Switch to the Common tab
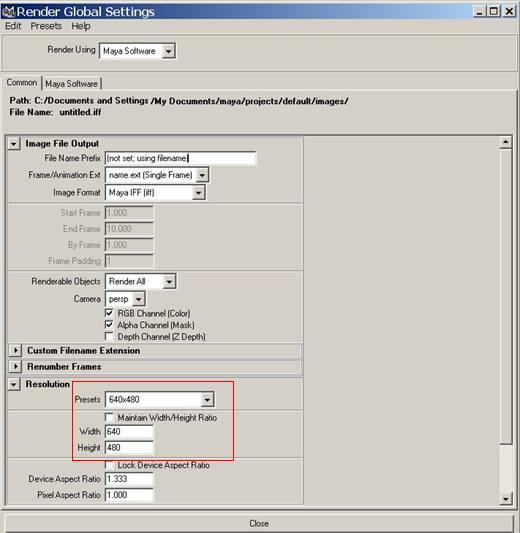Screen dimensions: 520x533 pyautogui.click(x=22, y=83)
